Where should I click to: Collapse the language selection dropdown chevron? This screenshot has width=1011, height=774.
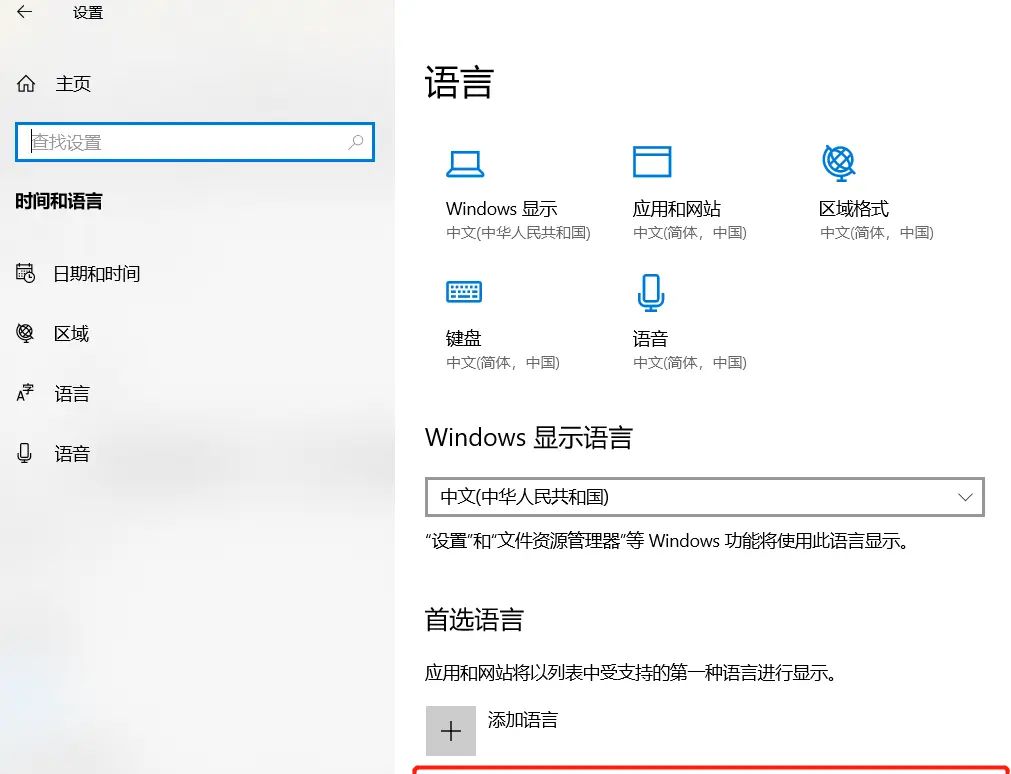(x=965, y=496)
